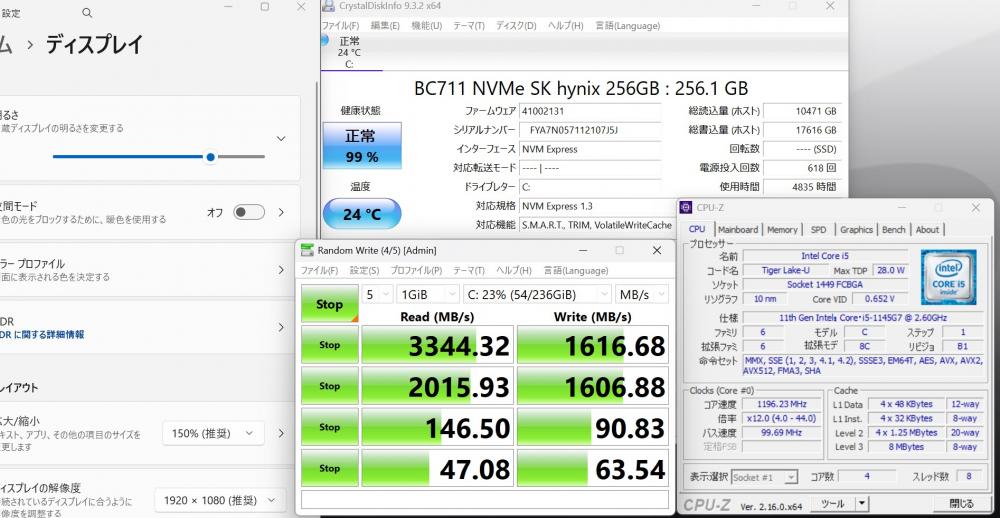Open the drive C: 23% selection dropdown

[537, 295]
